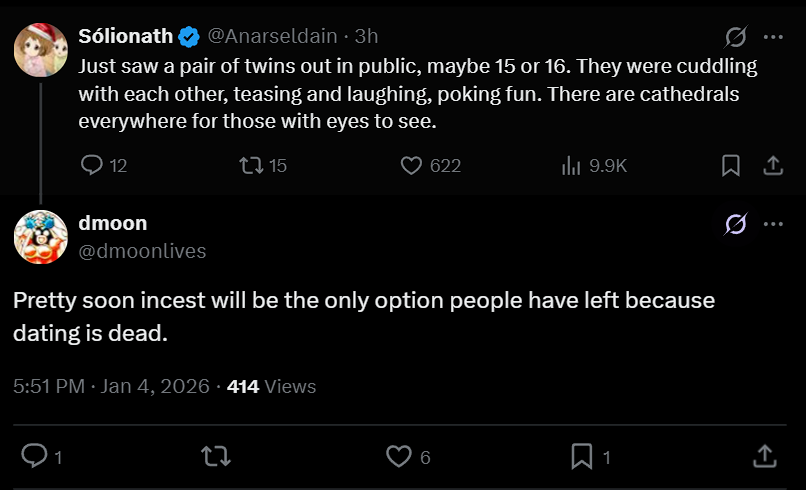Viewport: 806px width, 490px height.
Task: Open Grok icon on Sólionath's tweet
Action: 735,37
